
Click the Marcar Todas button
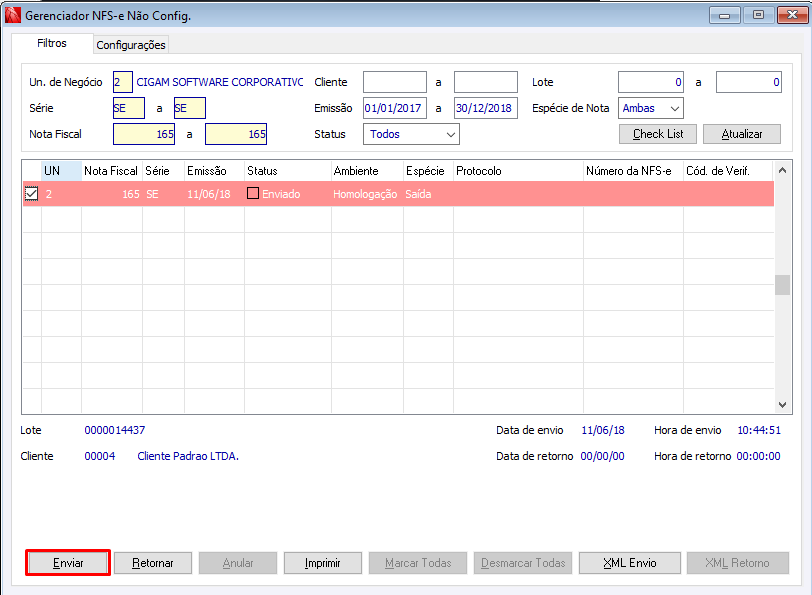tap(418, 563)
